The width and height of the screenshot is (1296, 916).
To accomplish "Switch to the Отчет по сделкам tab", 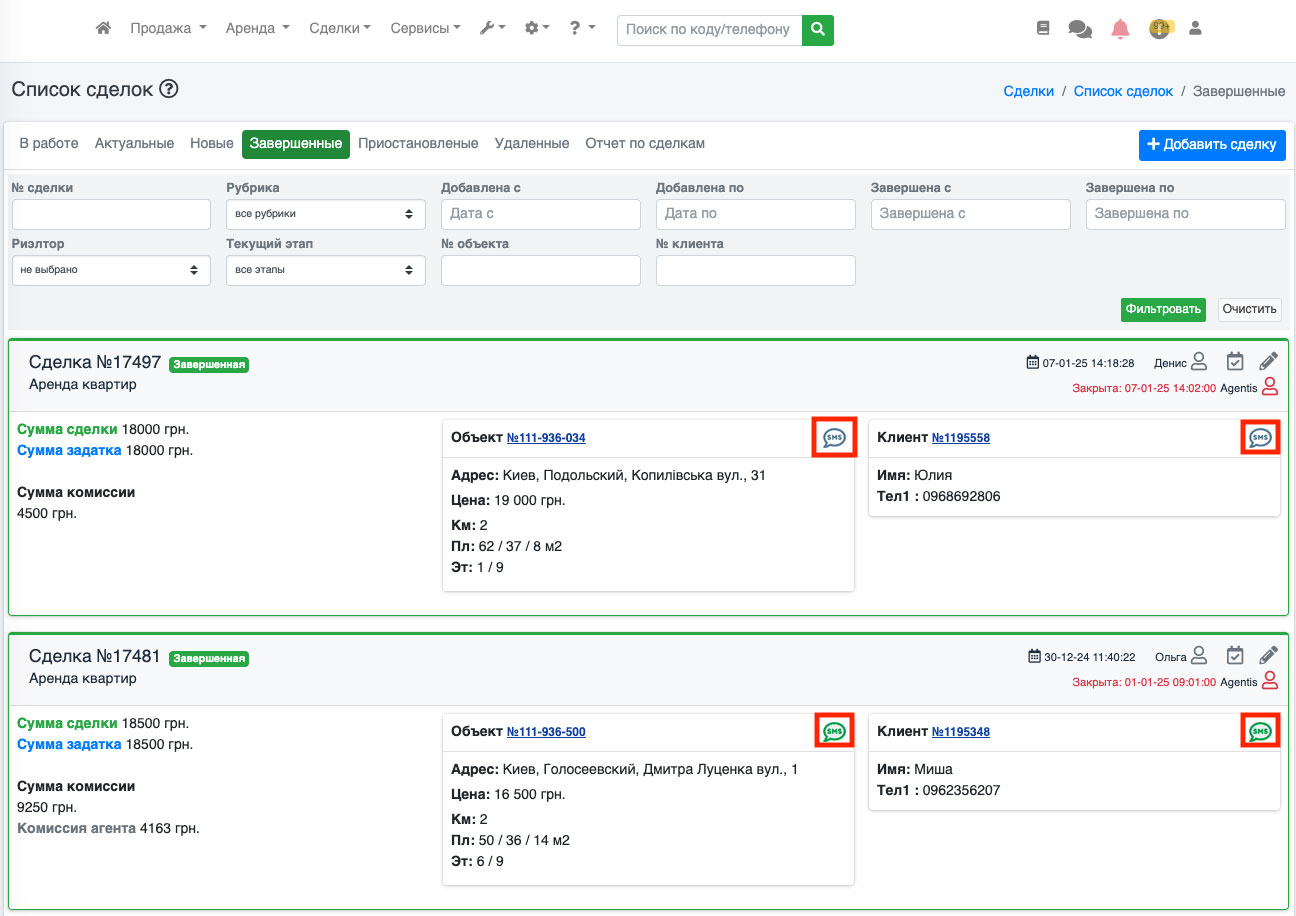I will pyautogui.click(x=645, y=144).
